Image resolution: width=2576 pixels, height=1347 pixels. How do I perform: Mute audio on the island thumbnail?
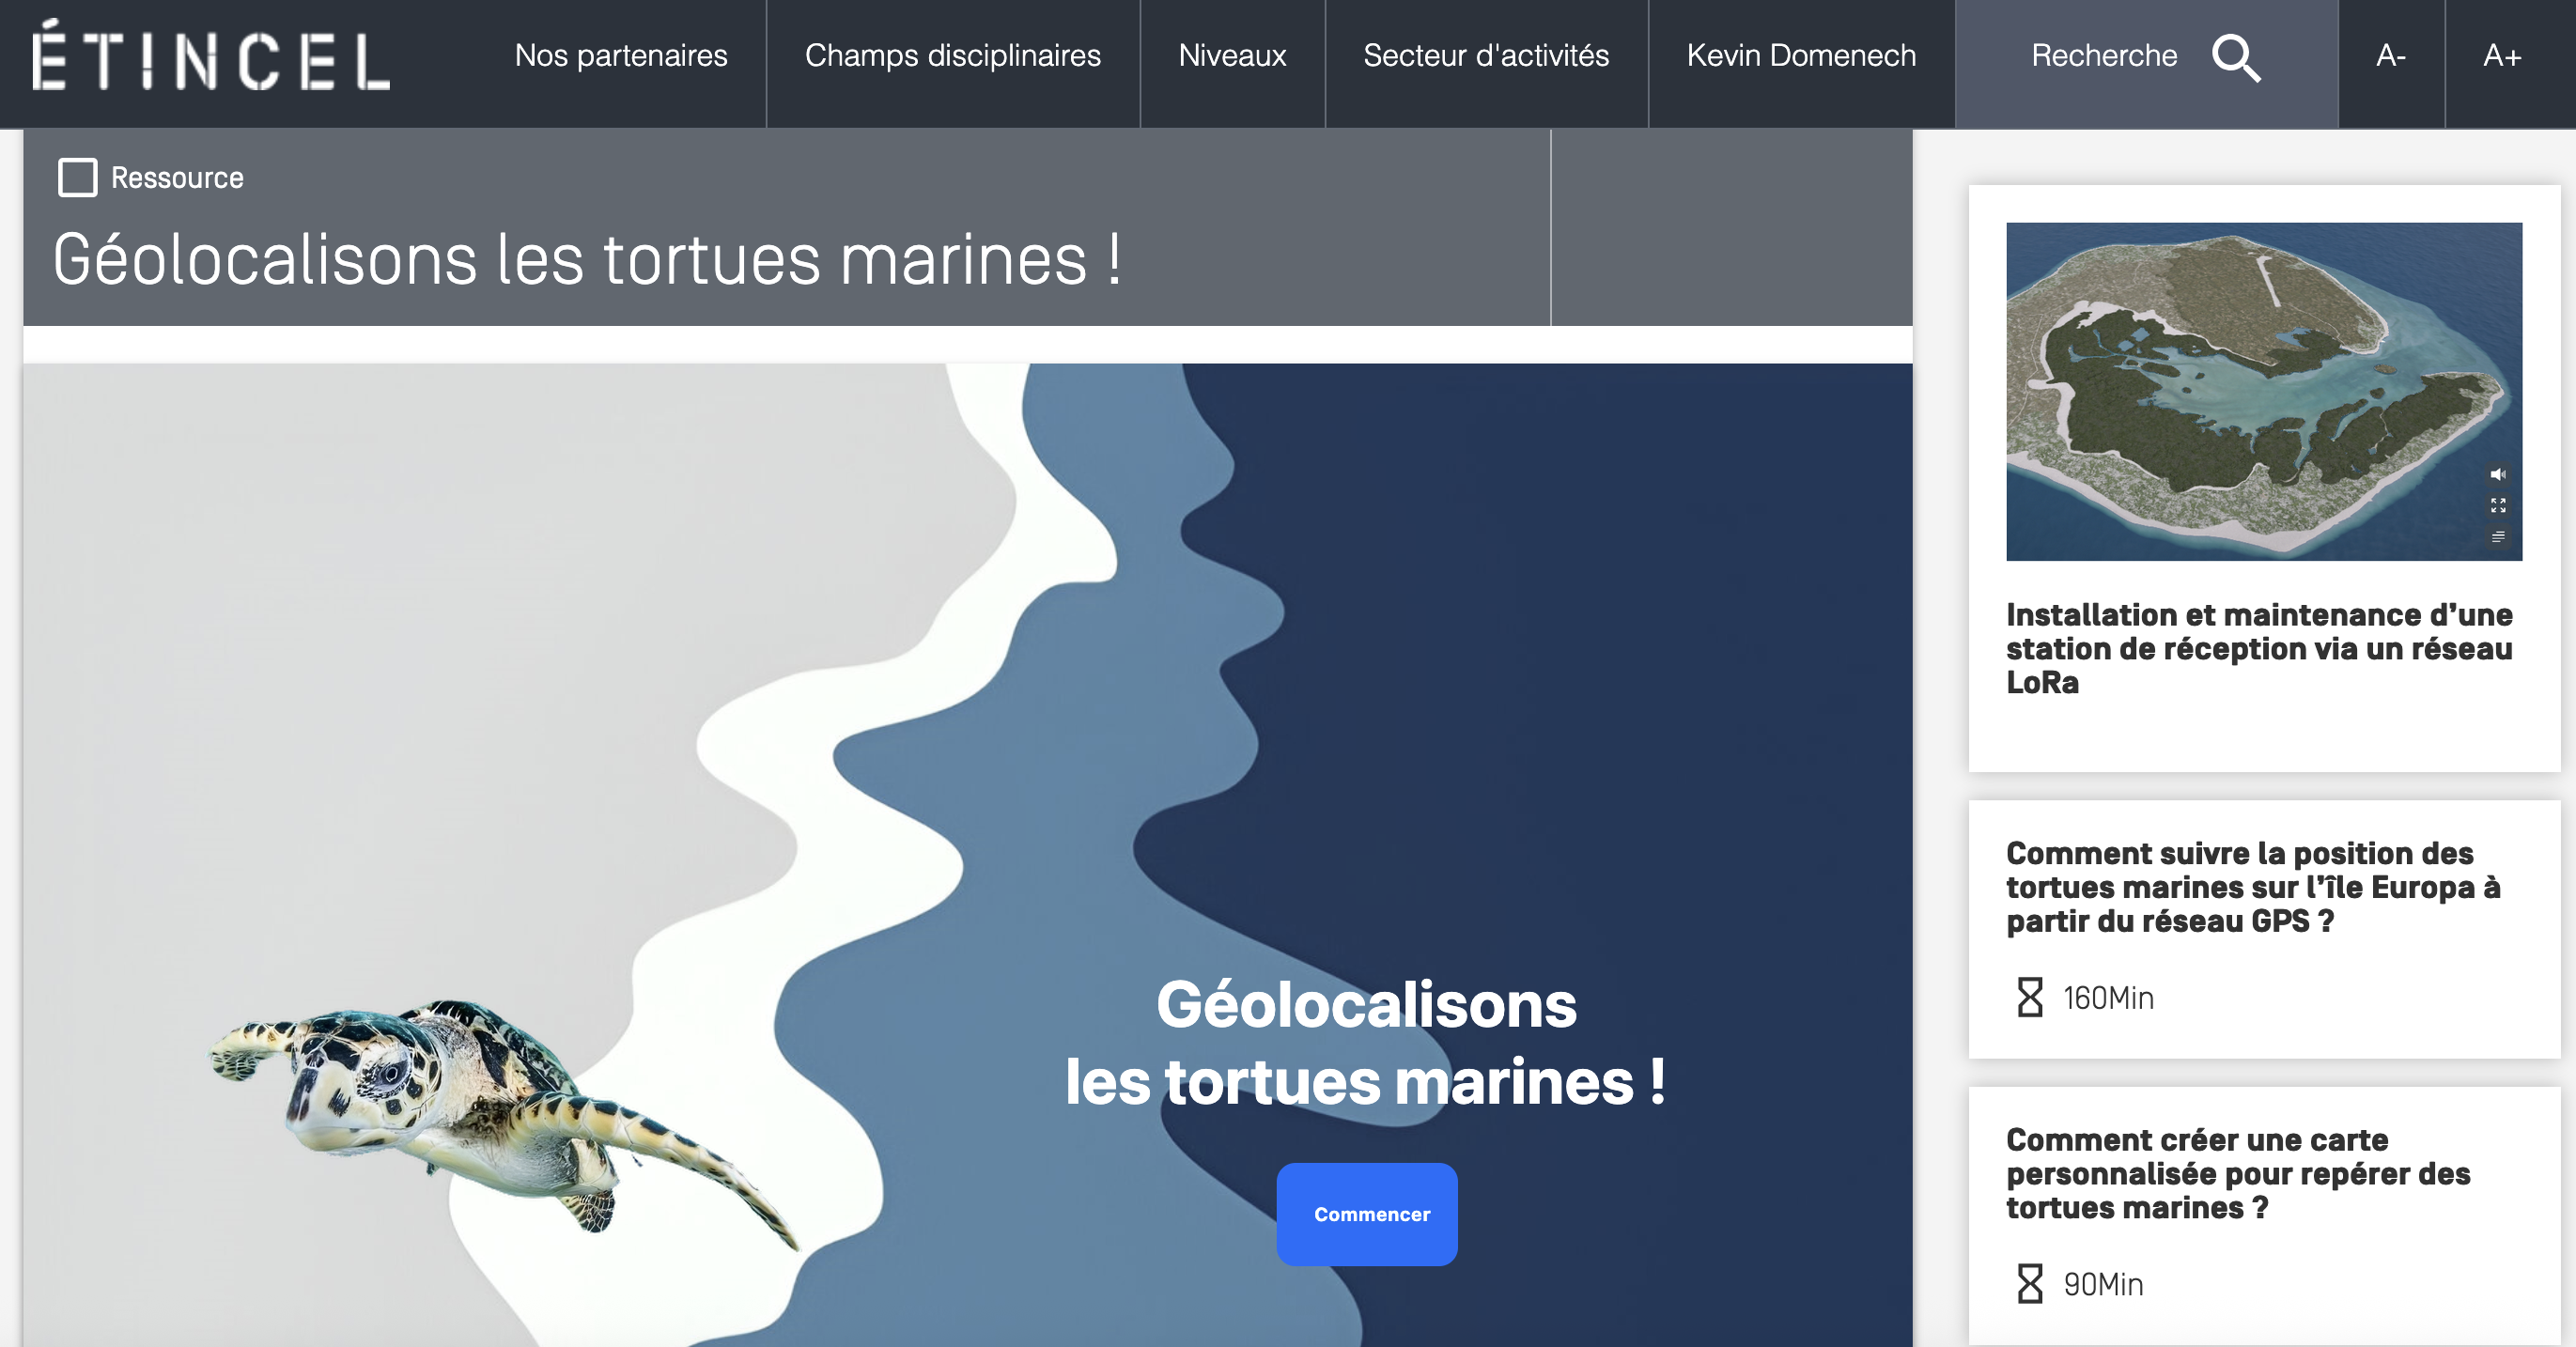2497,474
